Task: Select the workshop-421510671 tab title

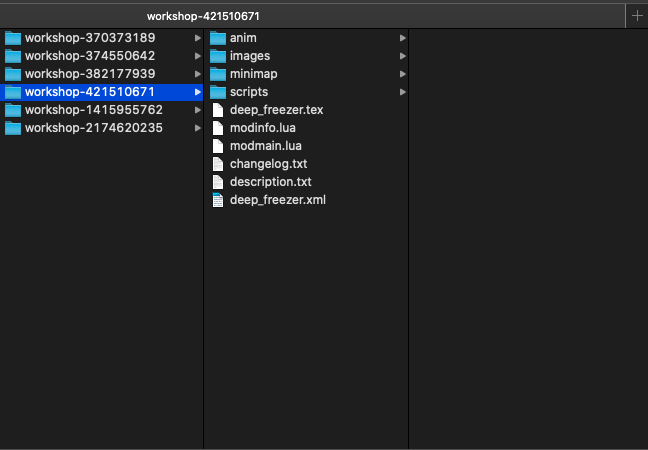Action: 203,17
